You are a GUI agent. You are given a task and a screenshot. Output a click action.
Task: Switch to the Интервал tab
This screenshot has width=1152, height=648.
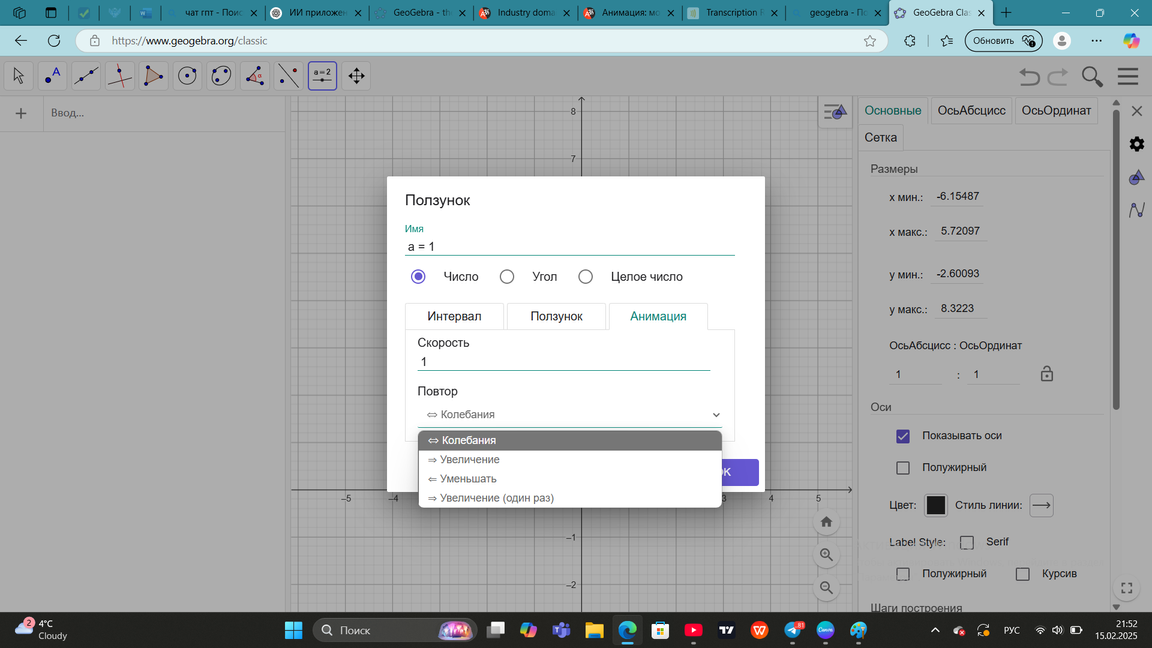[x=454, y=316]
